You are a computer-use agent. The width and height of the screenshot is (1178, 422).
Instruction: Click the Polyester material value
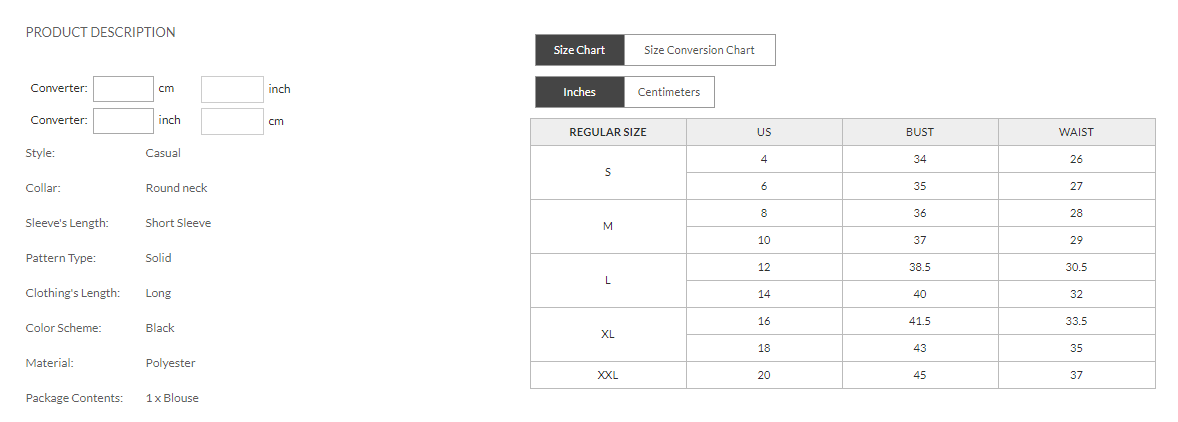[170, 363]
